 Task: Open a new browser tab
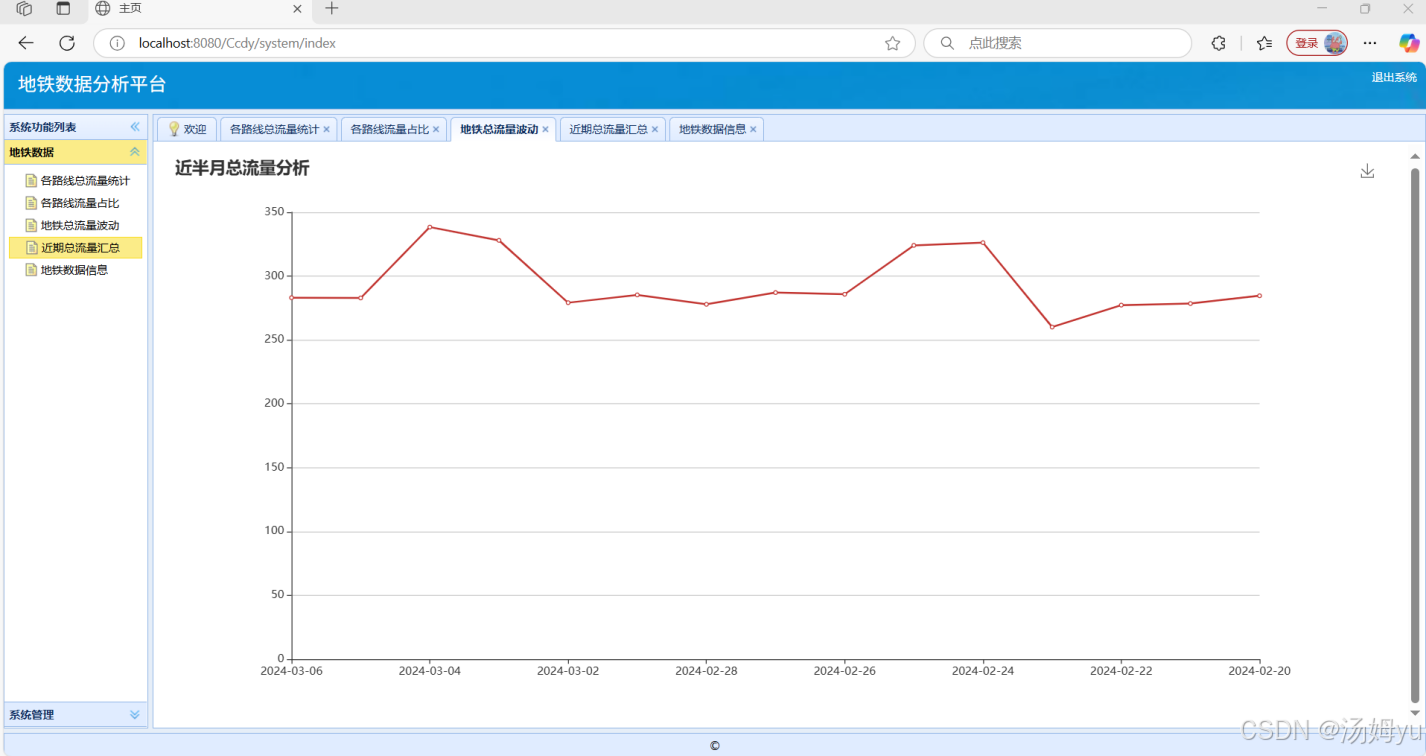pos(332,9)
